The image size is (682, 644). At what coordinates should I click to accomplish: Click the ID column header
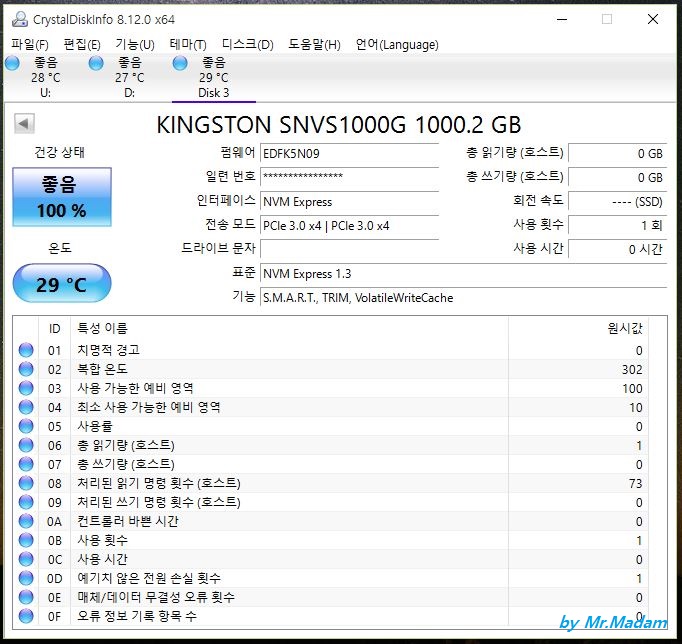coord(54,328)
